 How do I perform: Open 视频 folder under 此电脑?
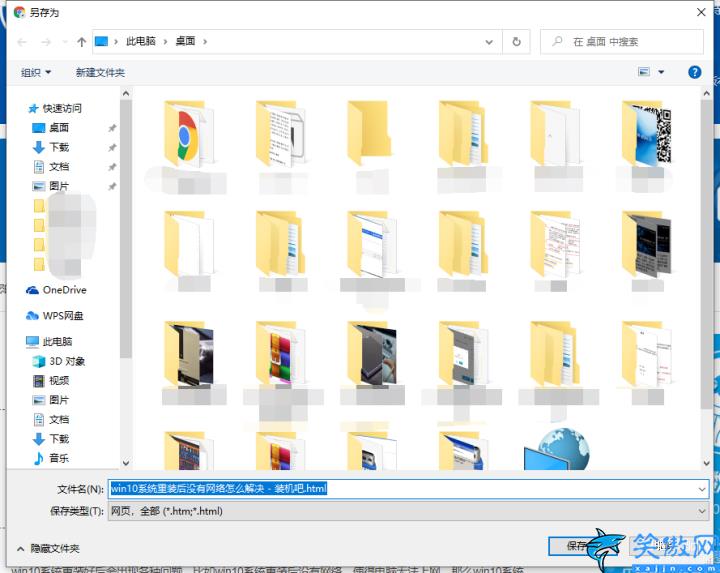(x=51, y=380)
